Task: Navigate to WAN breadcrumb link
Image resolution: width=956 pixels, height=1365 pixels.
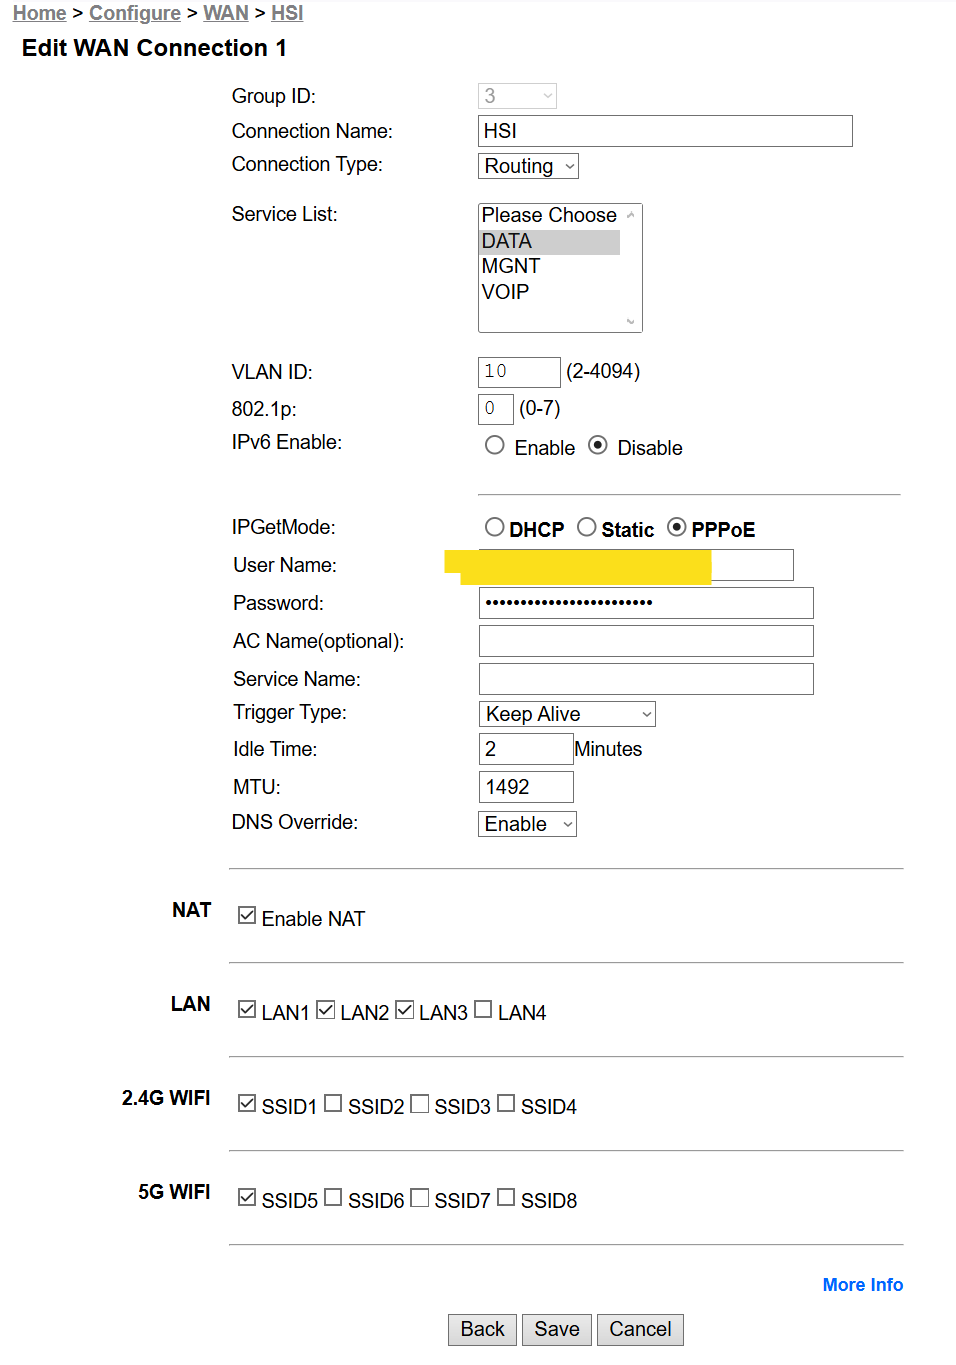Action: pos(225,13)
